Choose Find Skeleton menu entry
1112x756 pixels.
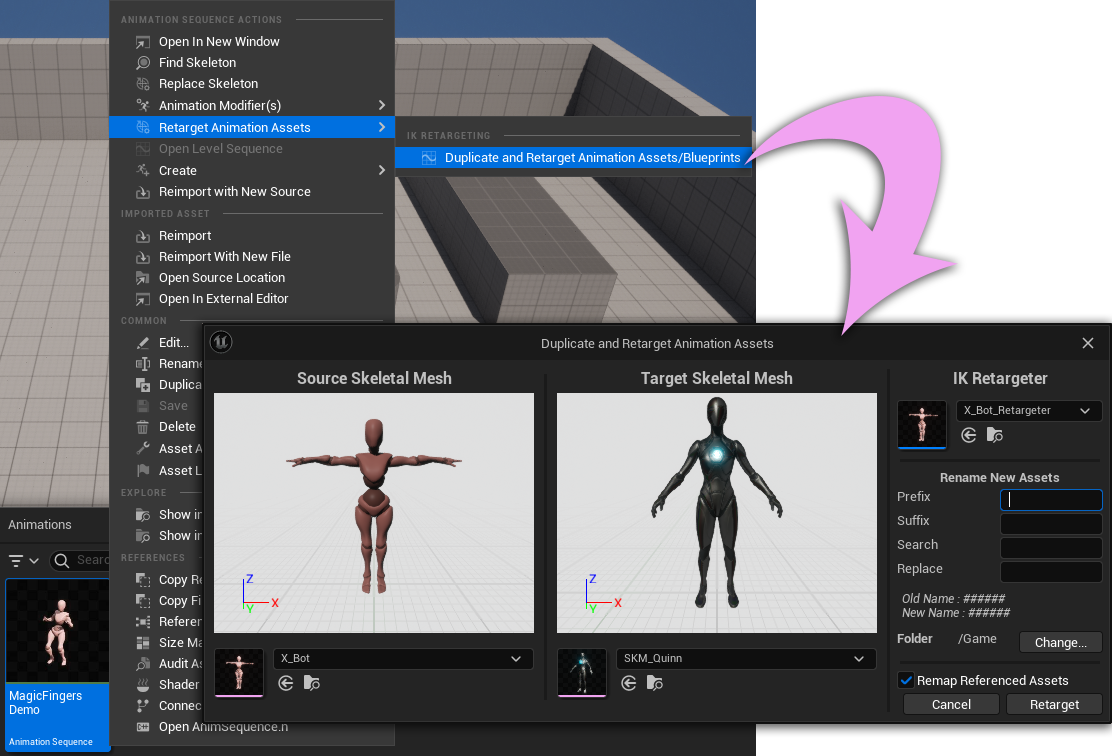pos(252,63)
